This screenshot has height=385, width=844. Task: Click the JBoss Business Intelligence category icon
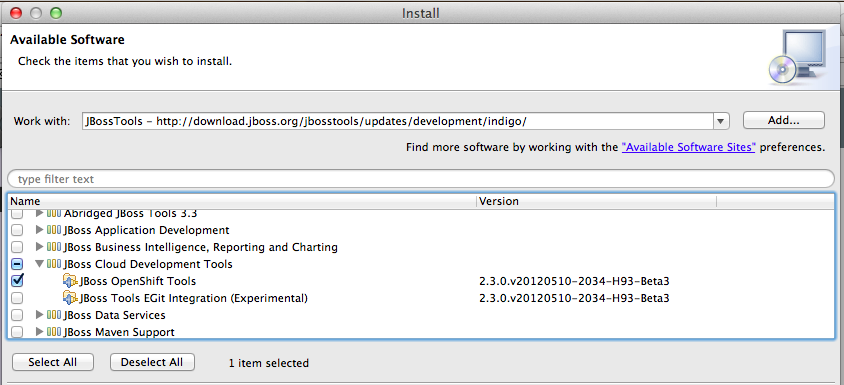[54, 248]
